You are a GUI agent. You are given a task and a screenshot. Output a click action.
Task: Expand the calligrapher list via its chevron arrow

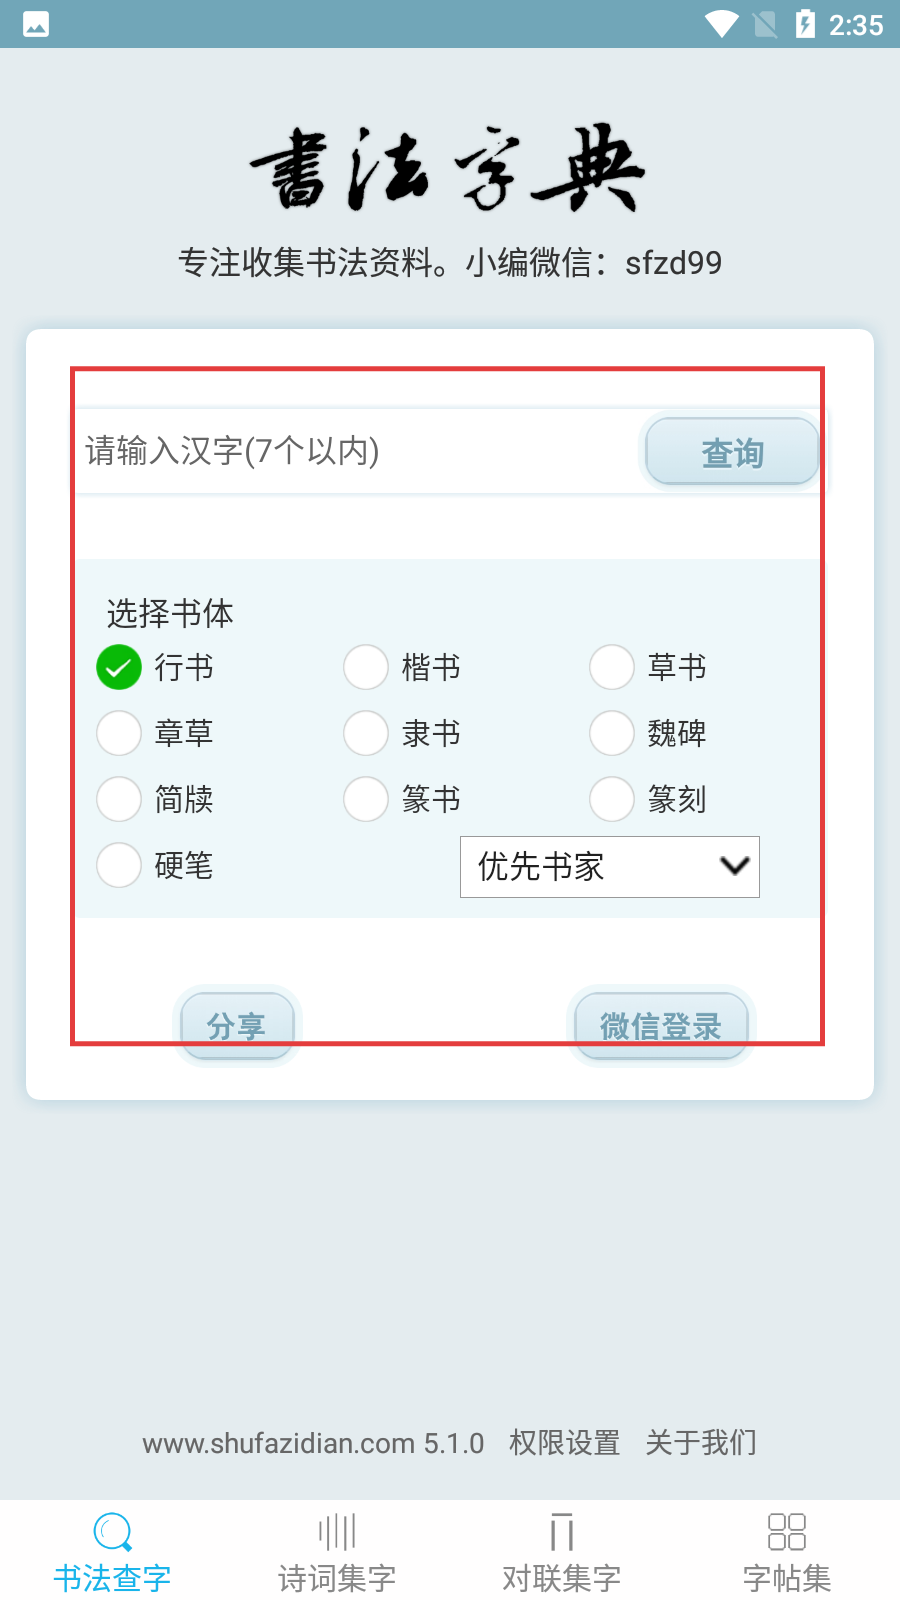pyautogui.click(x=735, y=866)
